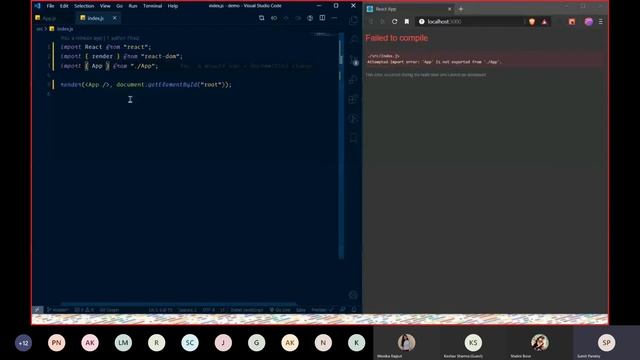Close the index.js editor tab

coord(115,18)
